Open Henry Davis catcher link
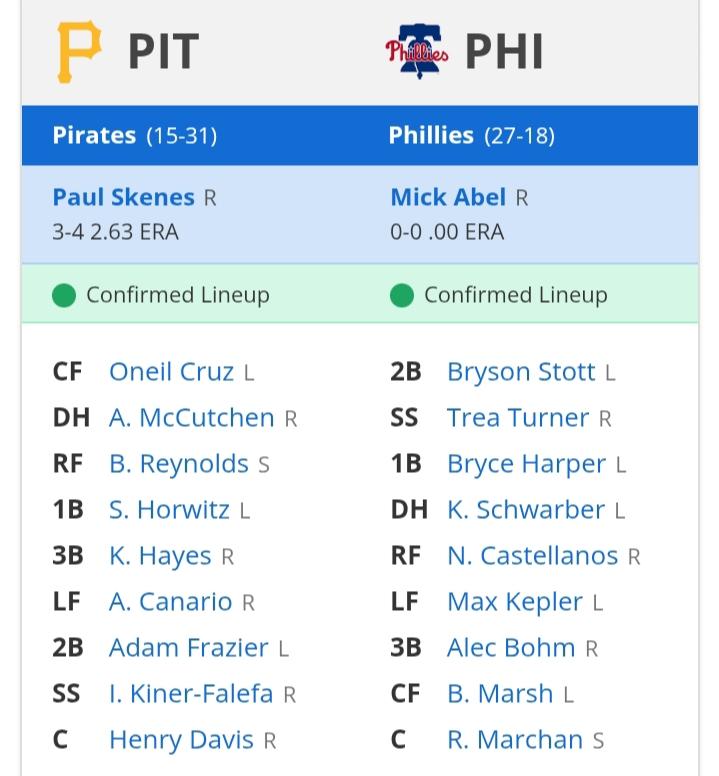The height and width of the screenshot is (776, 719). pyautogui.click(x=181, y=740)
